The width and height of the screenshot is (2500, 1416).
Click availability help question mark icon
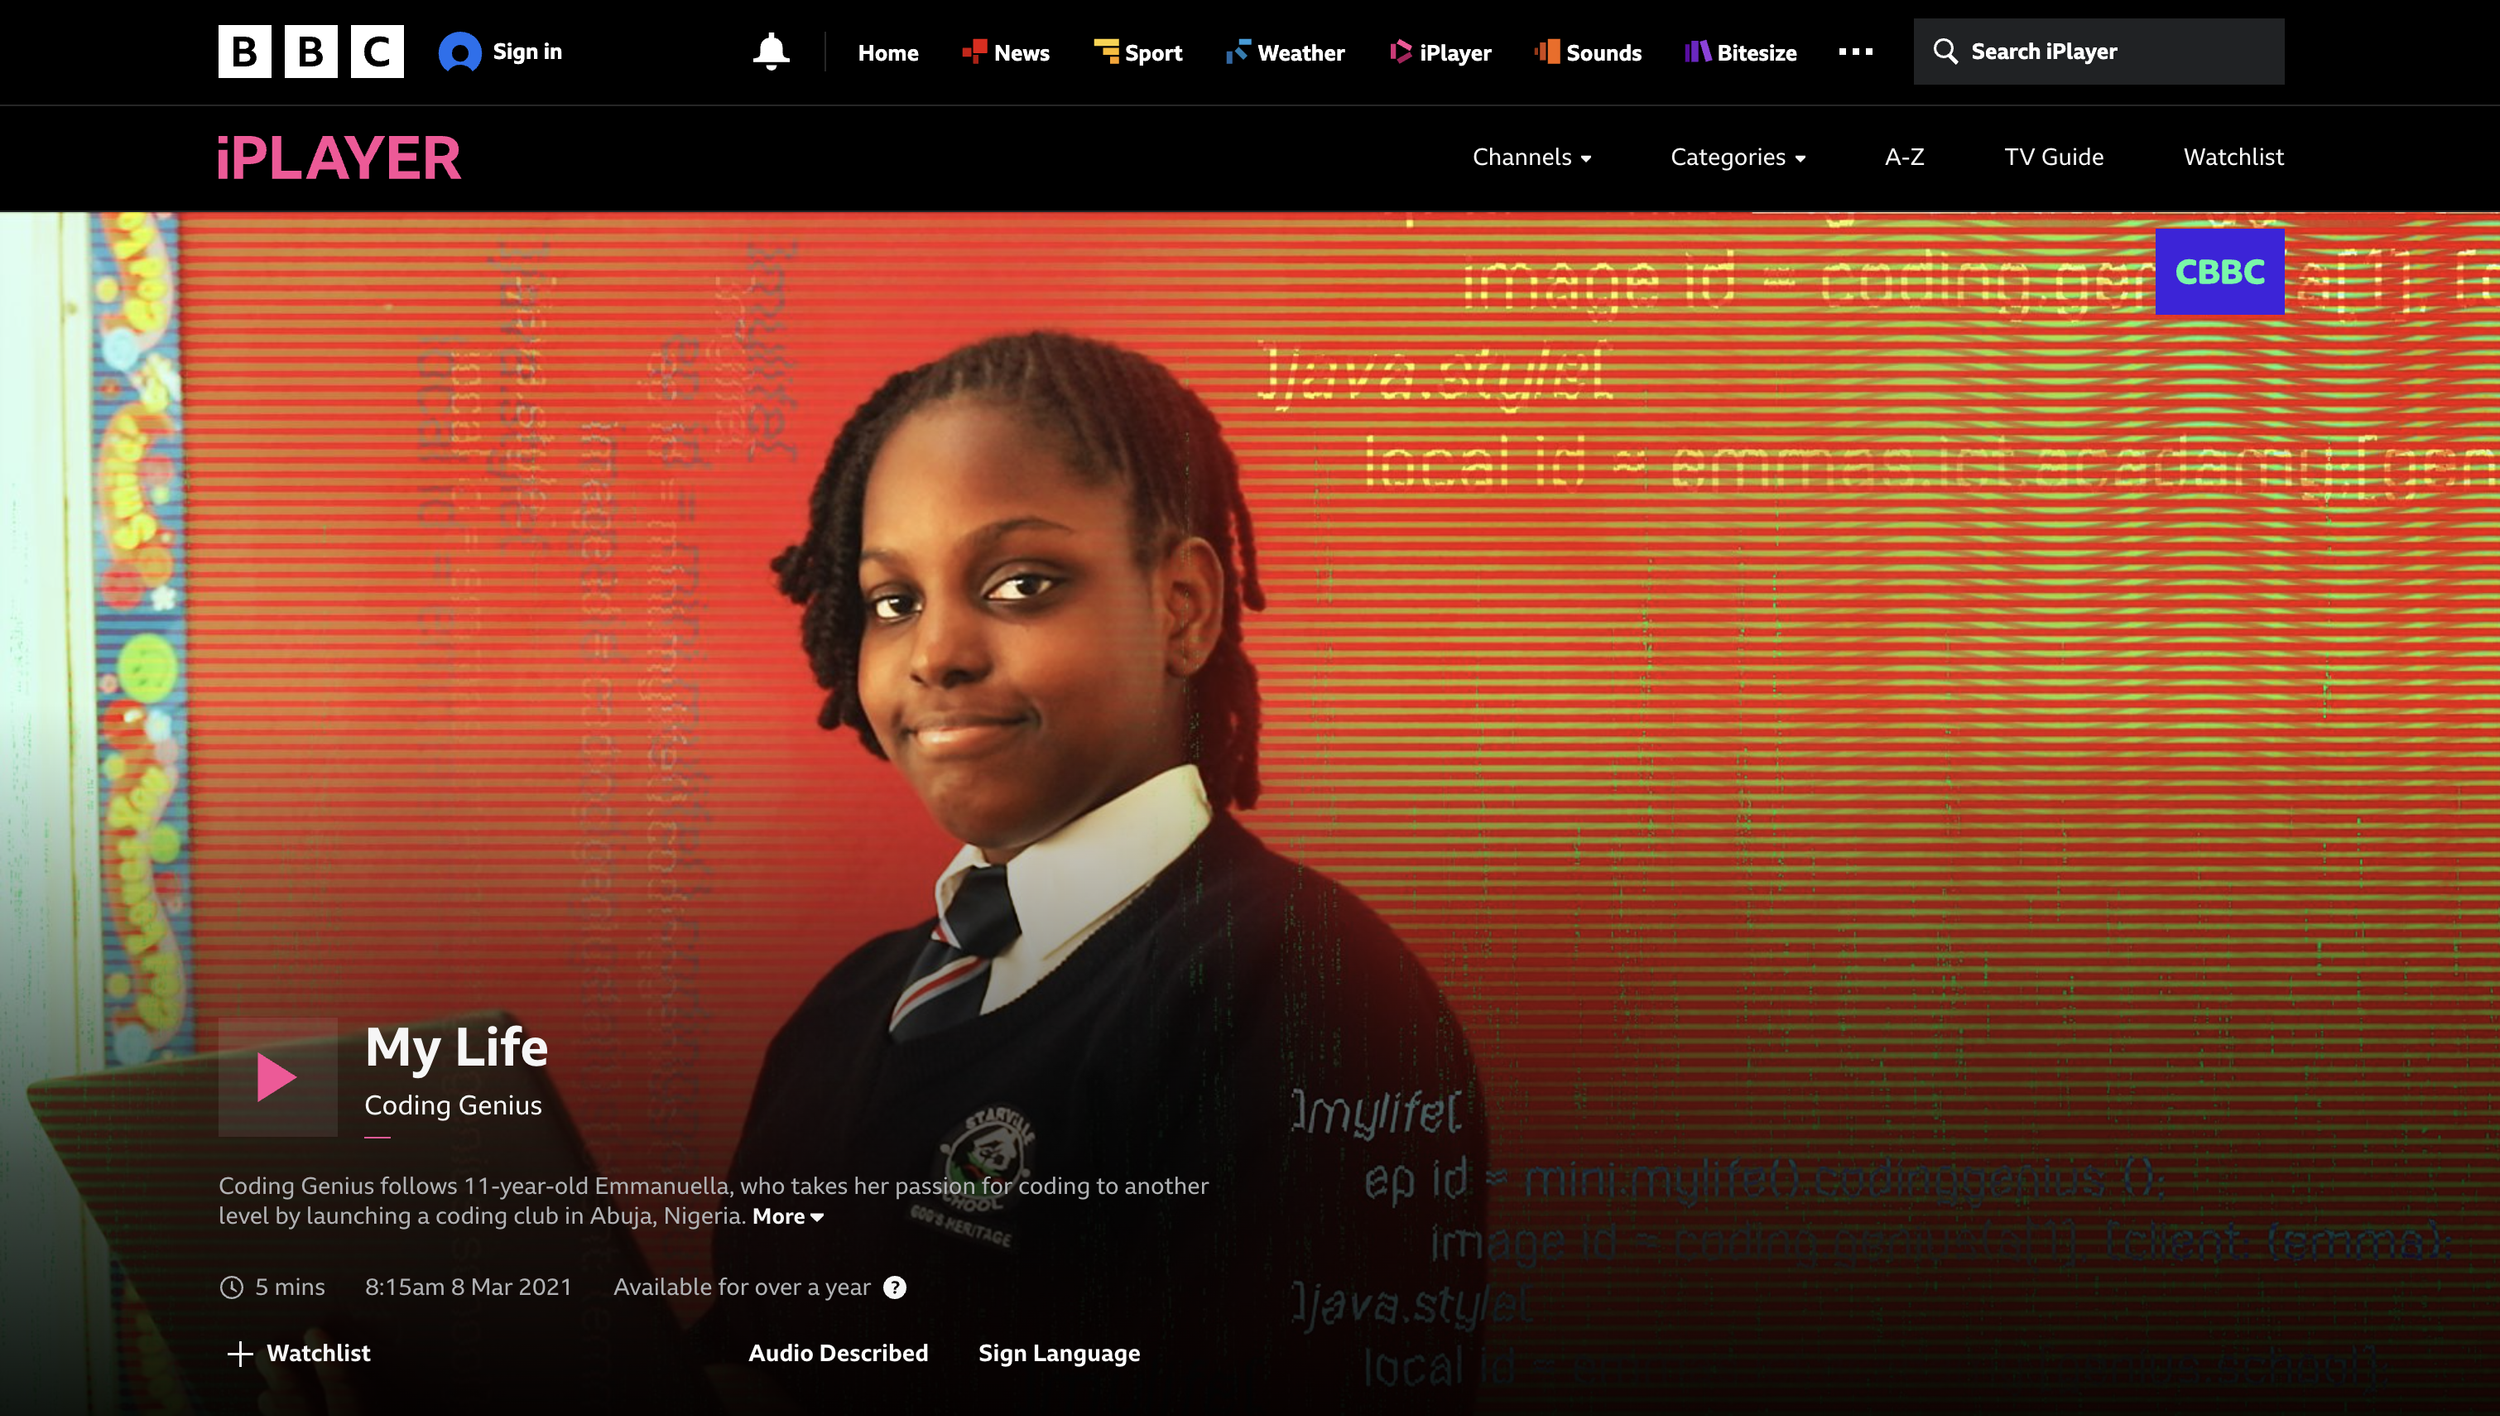tap(895, 1287)
